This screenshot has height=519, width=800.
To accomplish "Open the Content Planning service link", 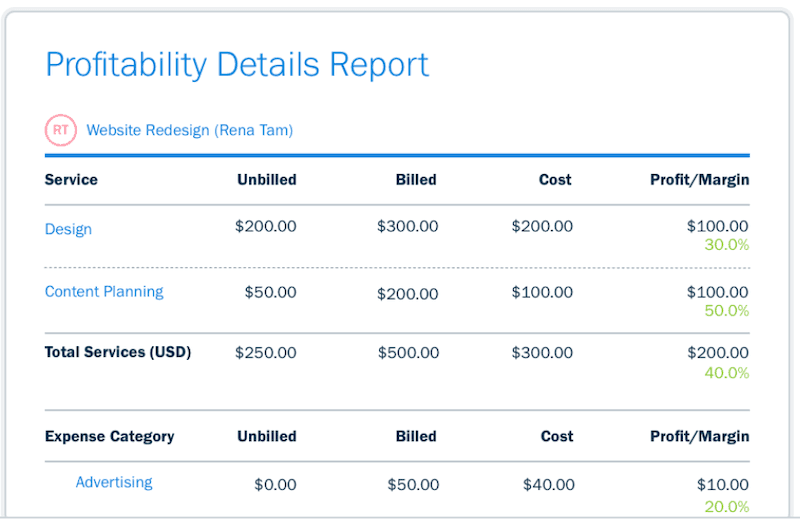I will coord(104,292).
